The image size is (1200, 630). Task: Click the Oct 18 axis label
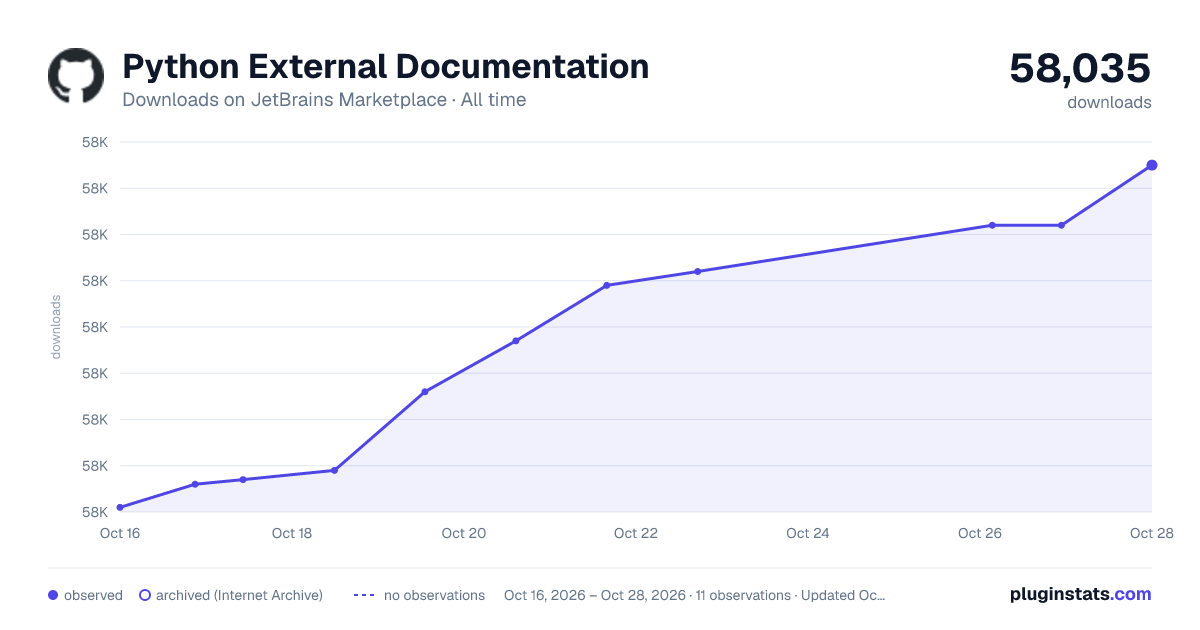[292, 533]
